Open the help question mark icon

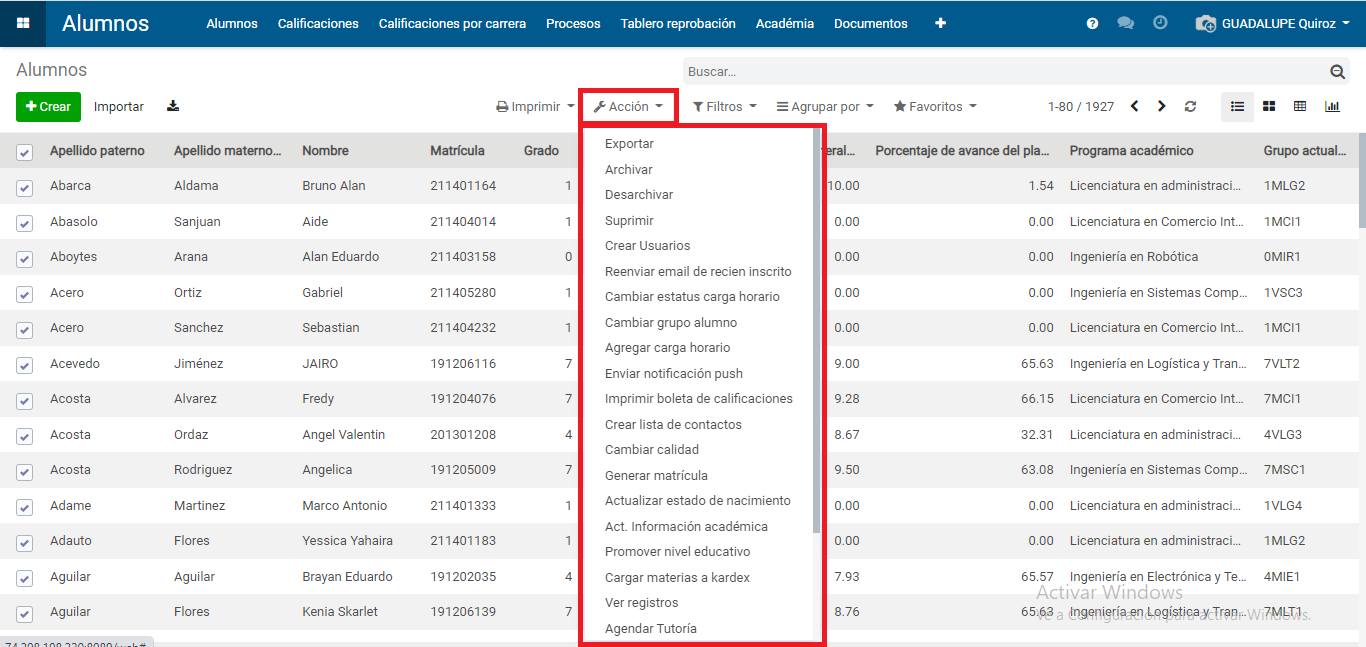point(1092,23)
